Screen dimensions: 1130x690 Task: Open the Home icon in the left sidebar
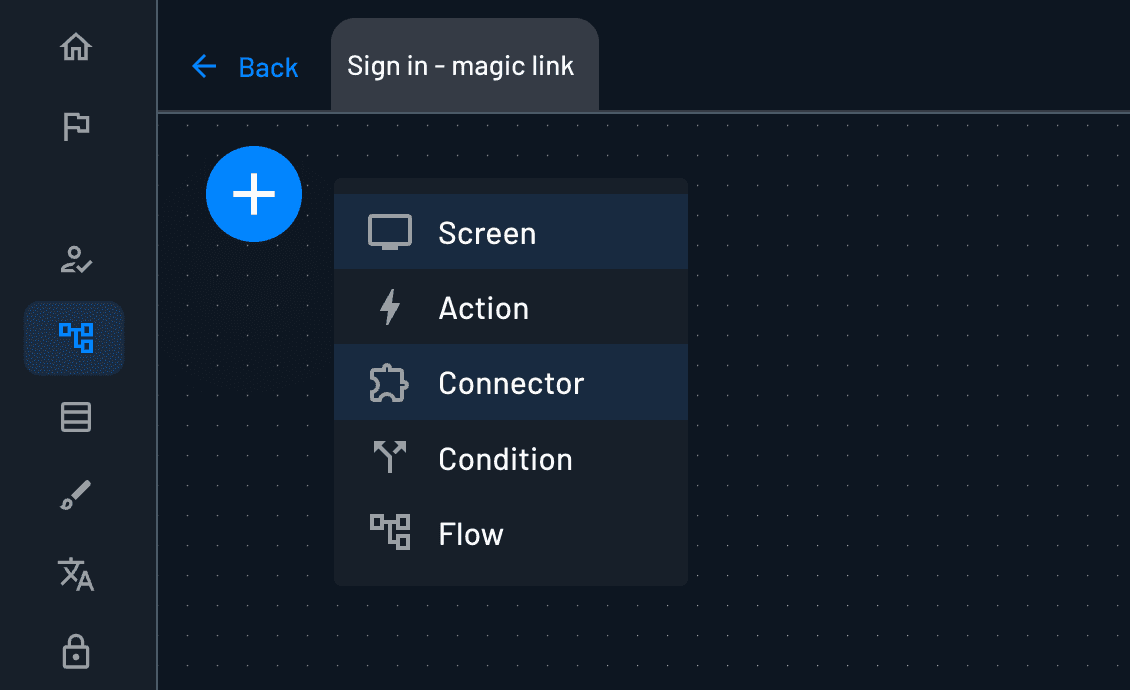pyautogui.click(x=75, y=46)
